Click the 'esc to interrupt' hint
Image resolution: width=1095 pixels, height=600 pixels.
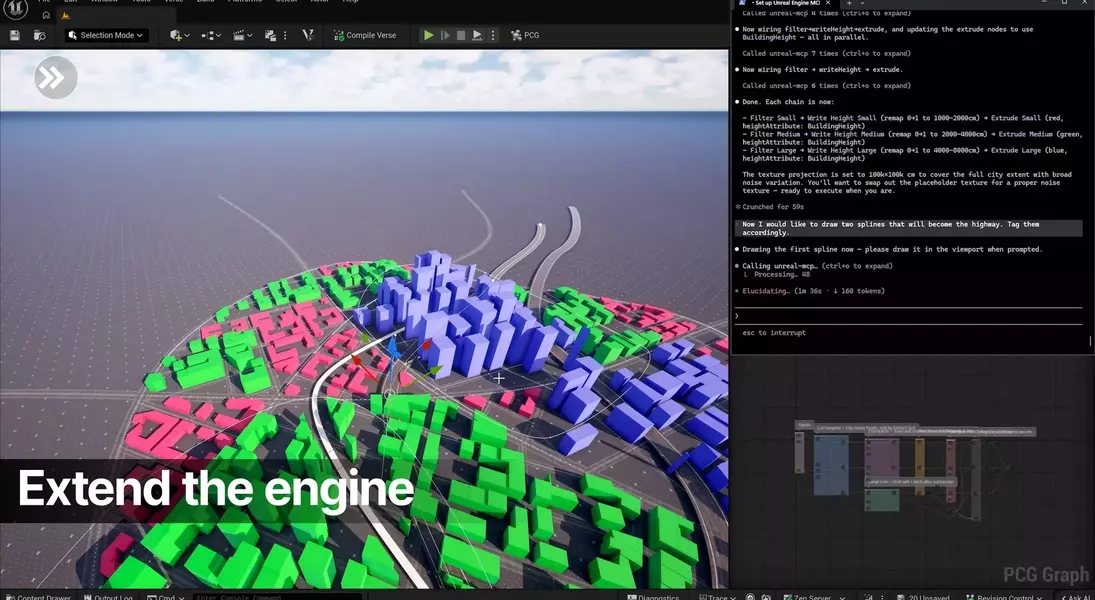pyautogui.click(x=774, y=332)
